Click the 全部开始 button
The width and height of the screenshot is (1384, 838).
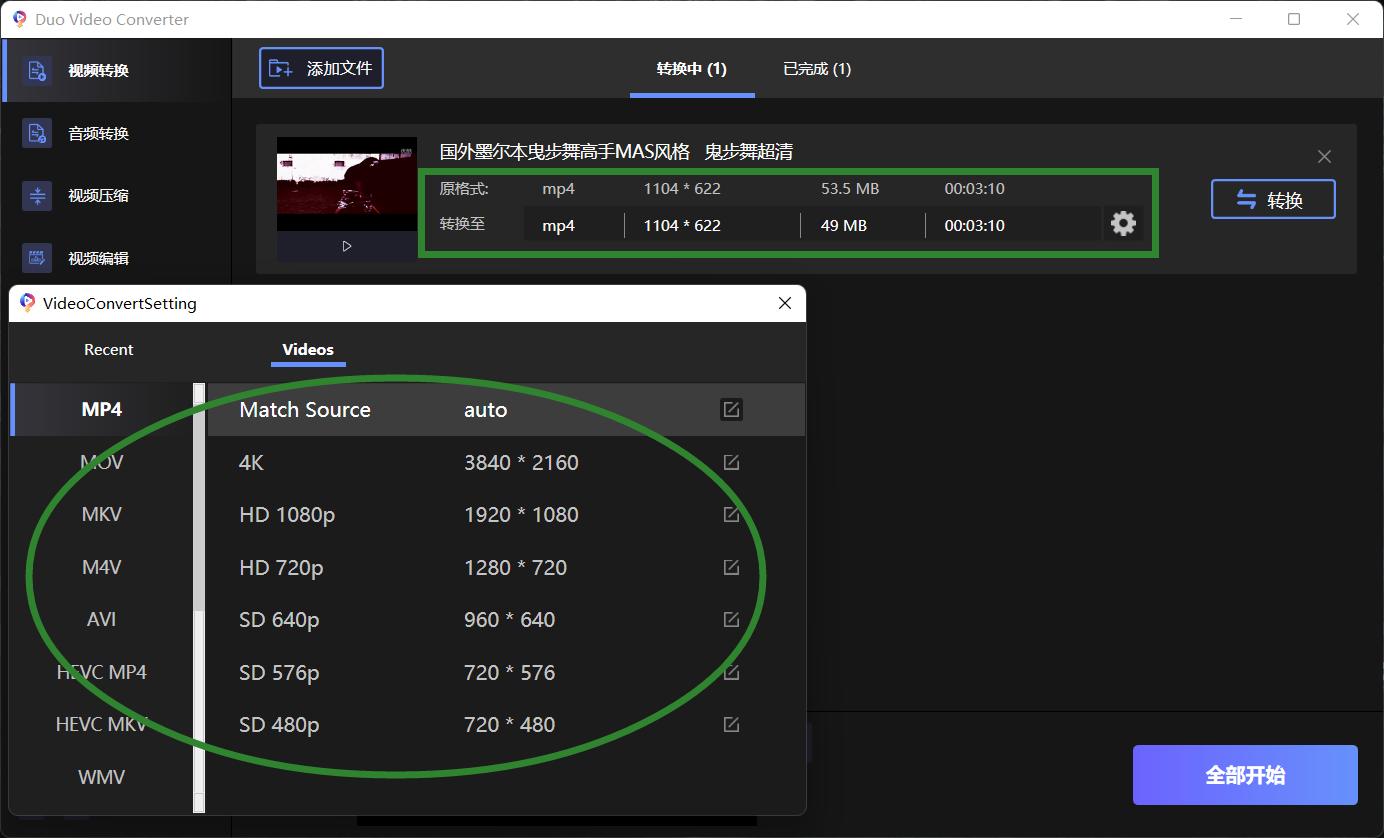1244,775
